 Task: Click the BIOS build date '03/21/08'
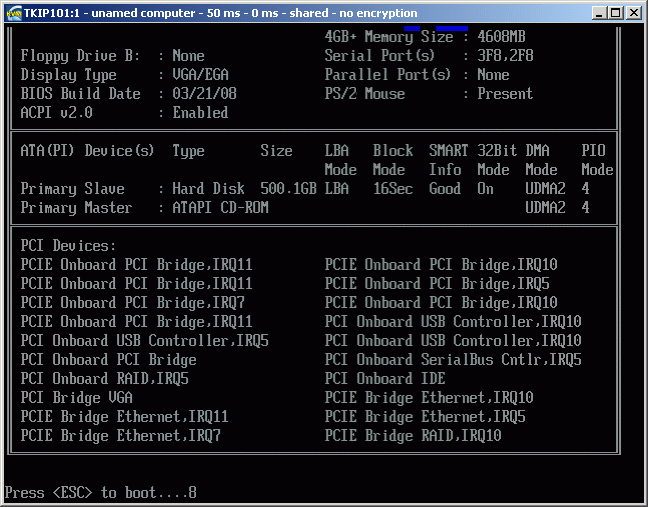pos(205,94)
